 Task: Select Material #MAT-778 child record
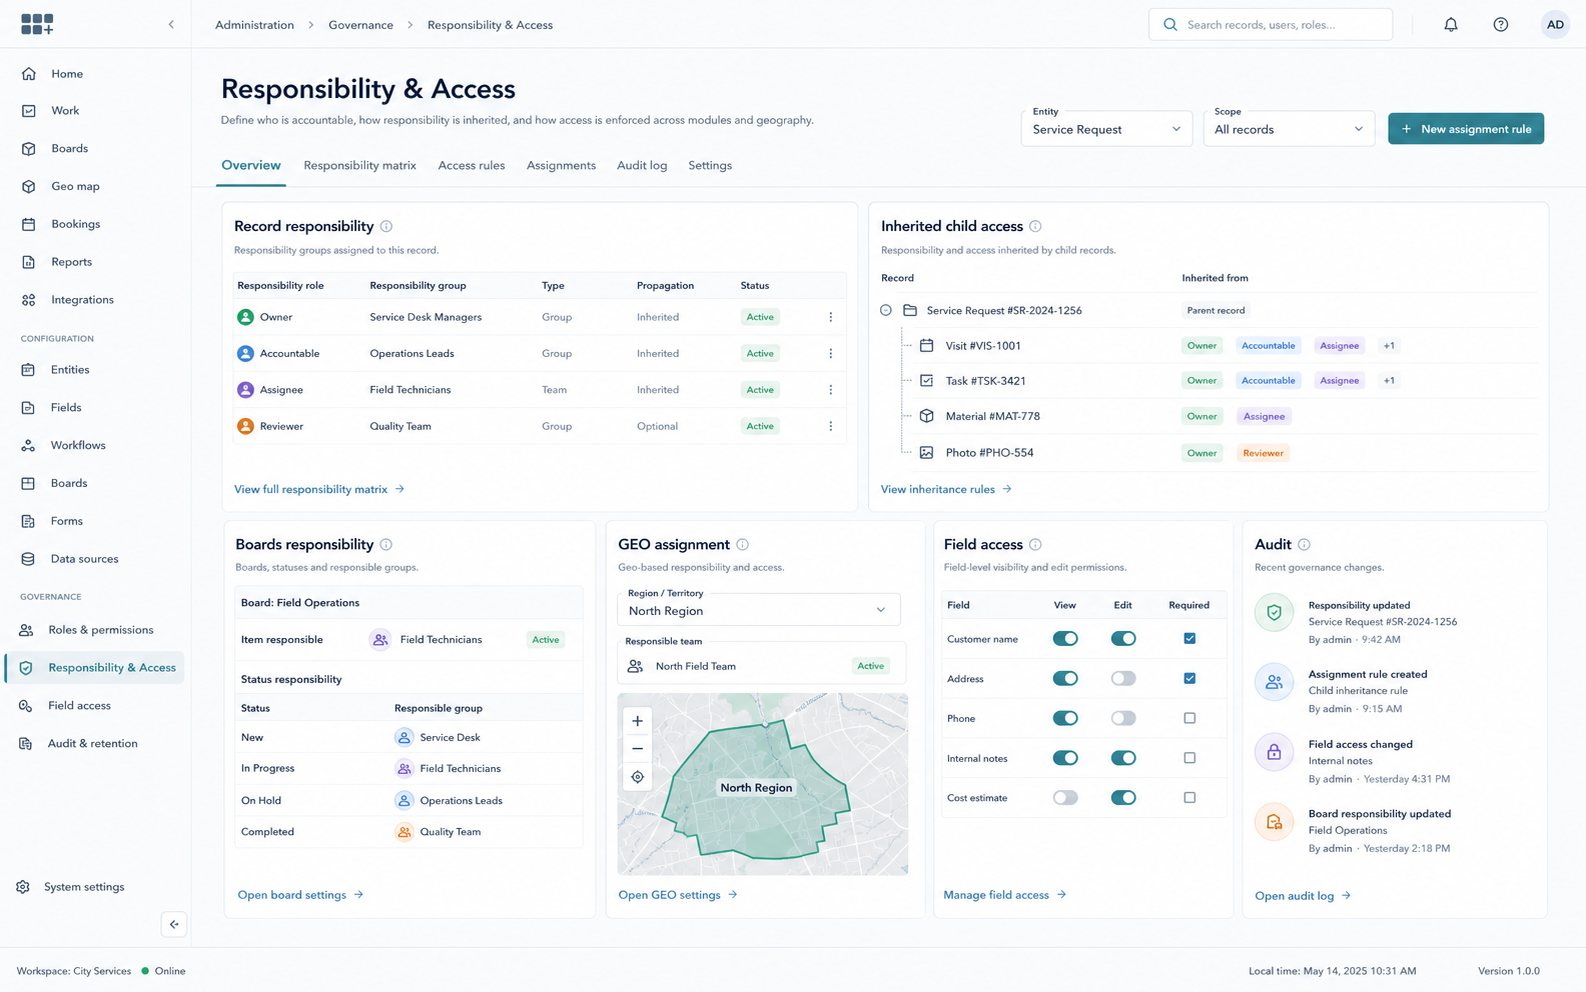992,416
